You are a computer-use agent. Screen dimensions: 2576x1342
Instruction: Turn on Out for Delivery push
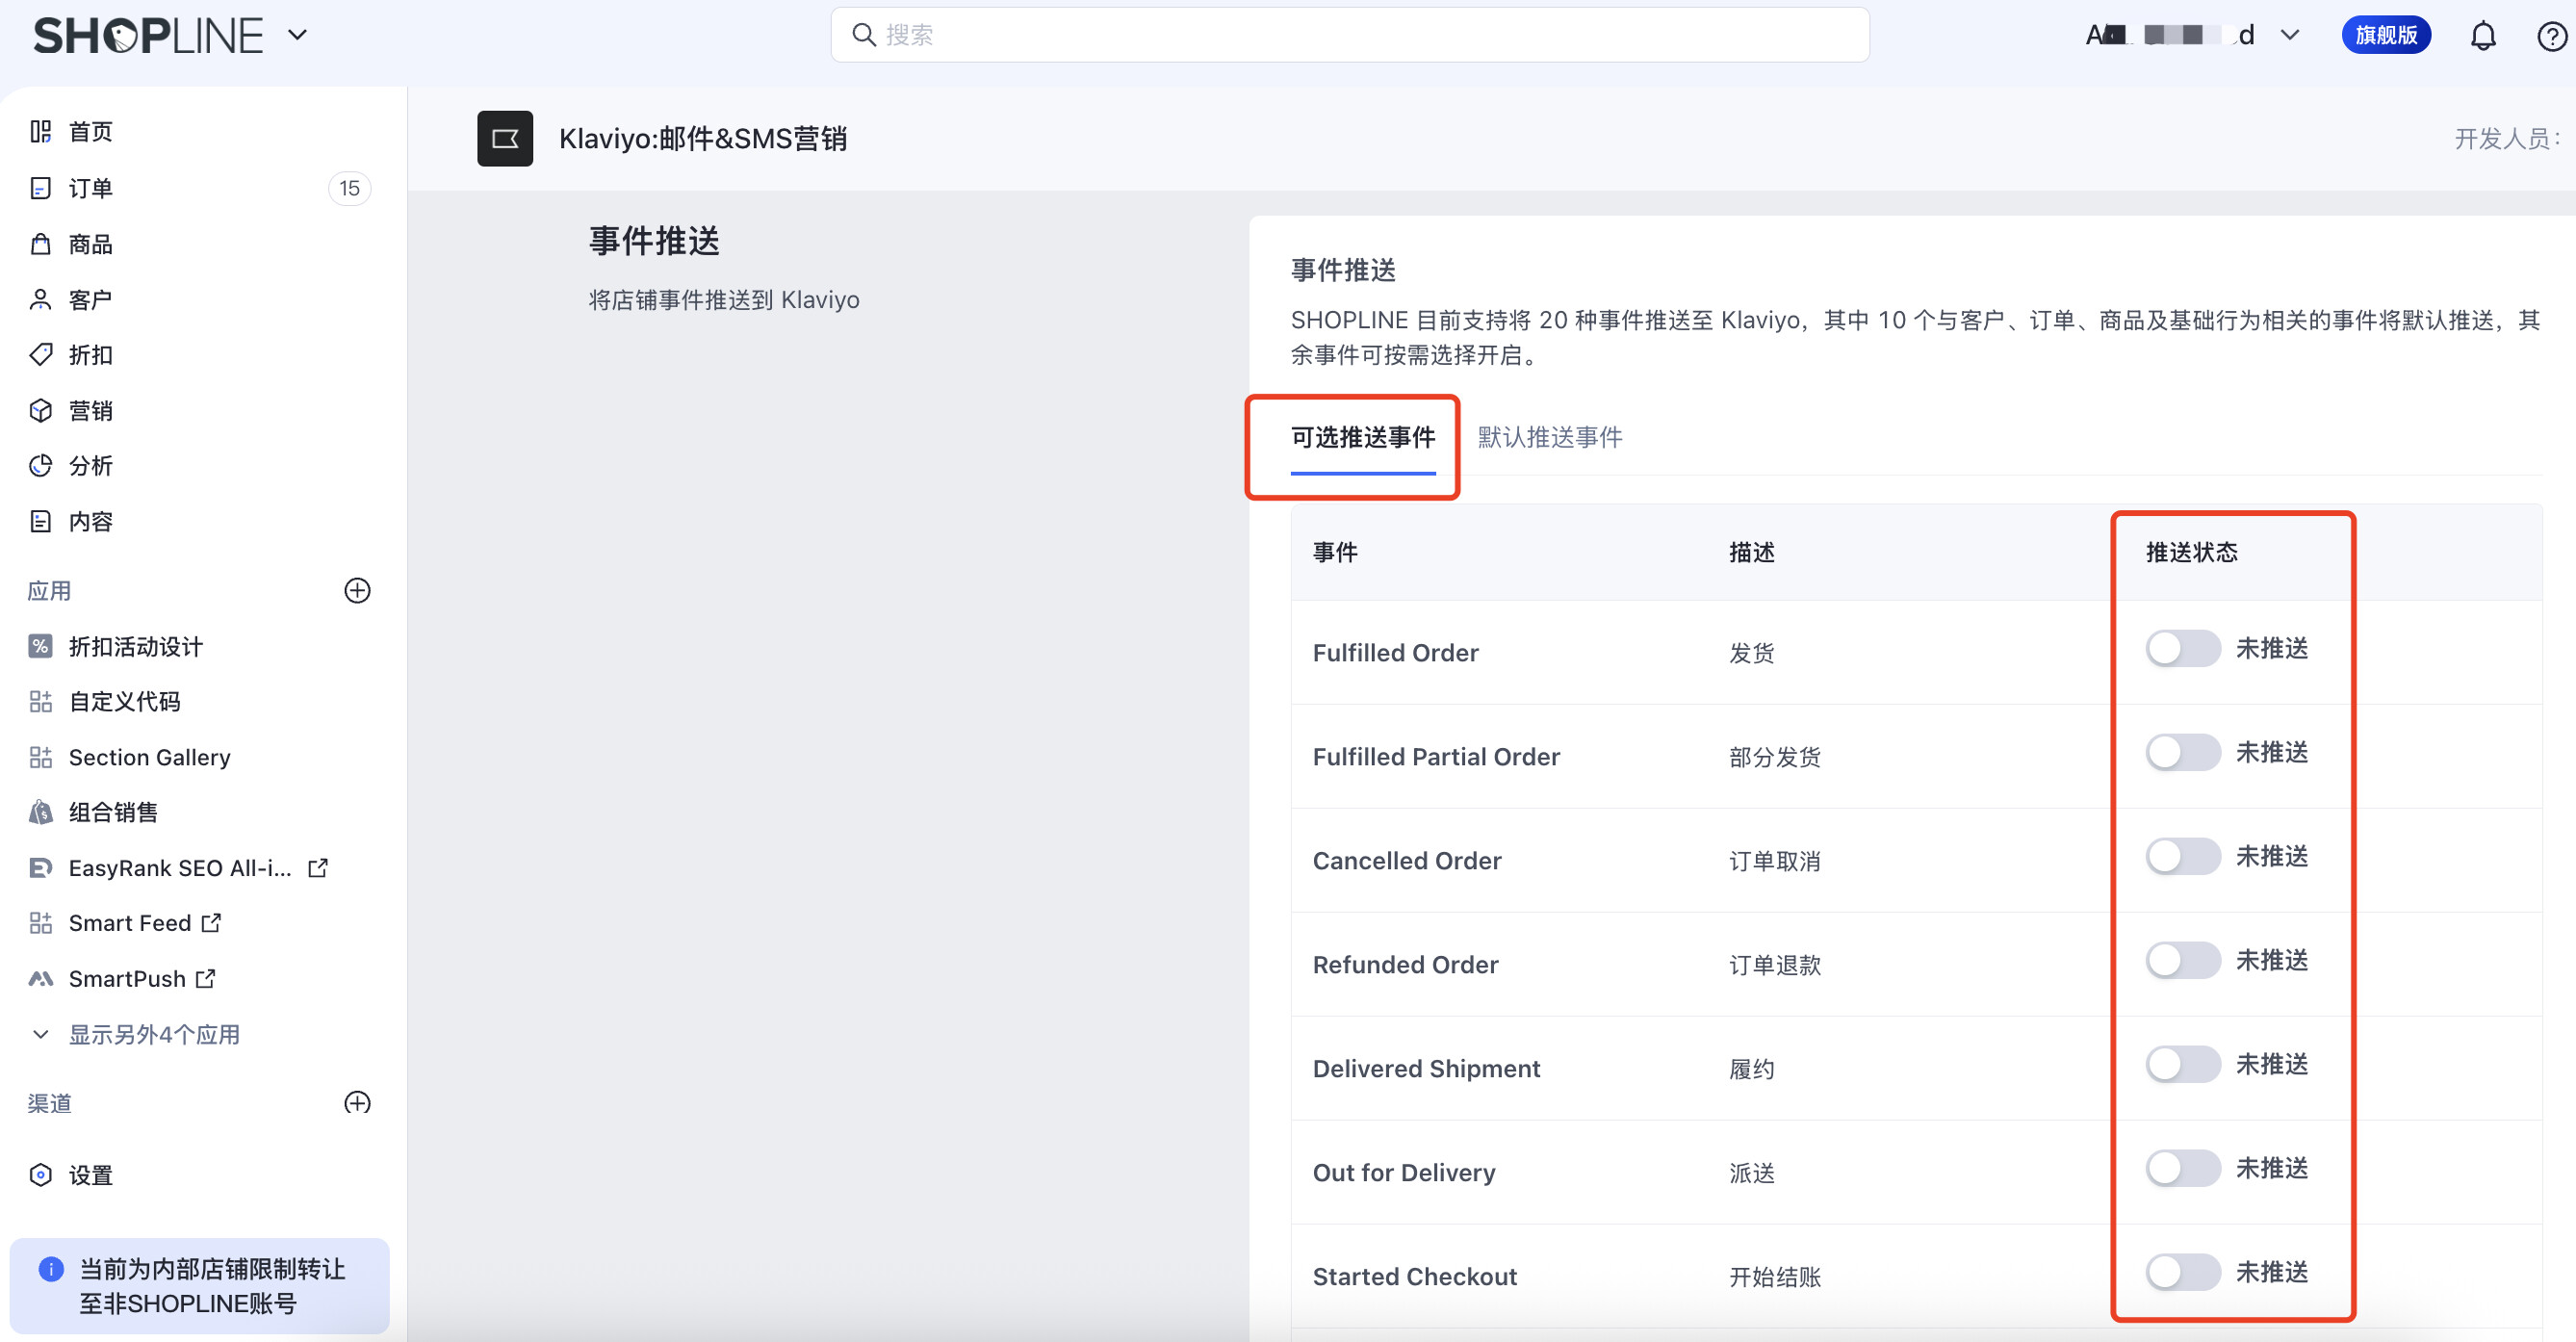pyautogui.click(x=2182, y=1168)
